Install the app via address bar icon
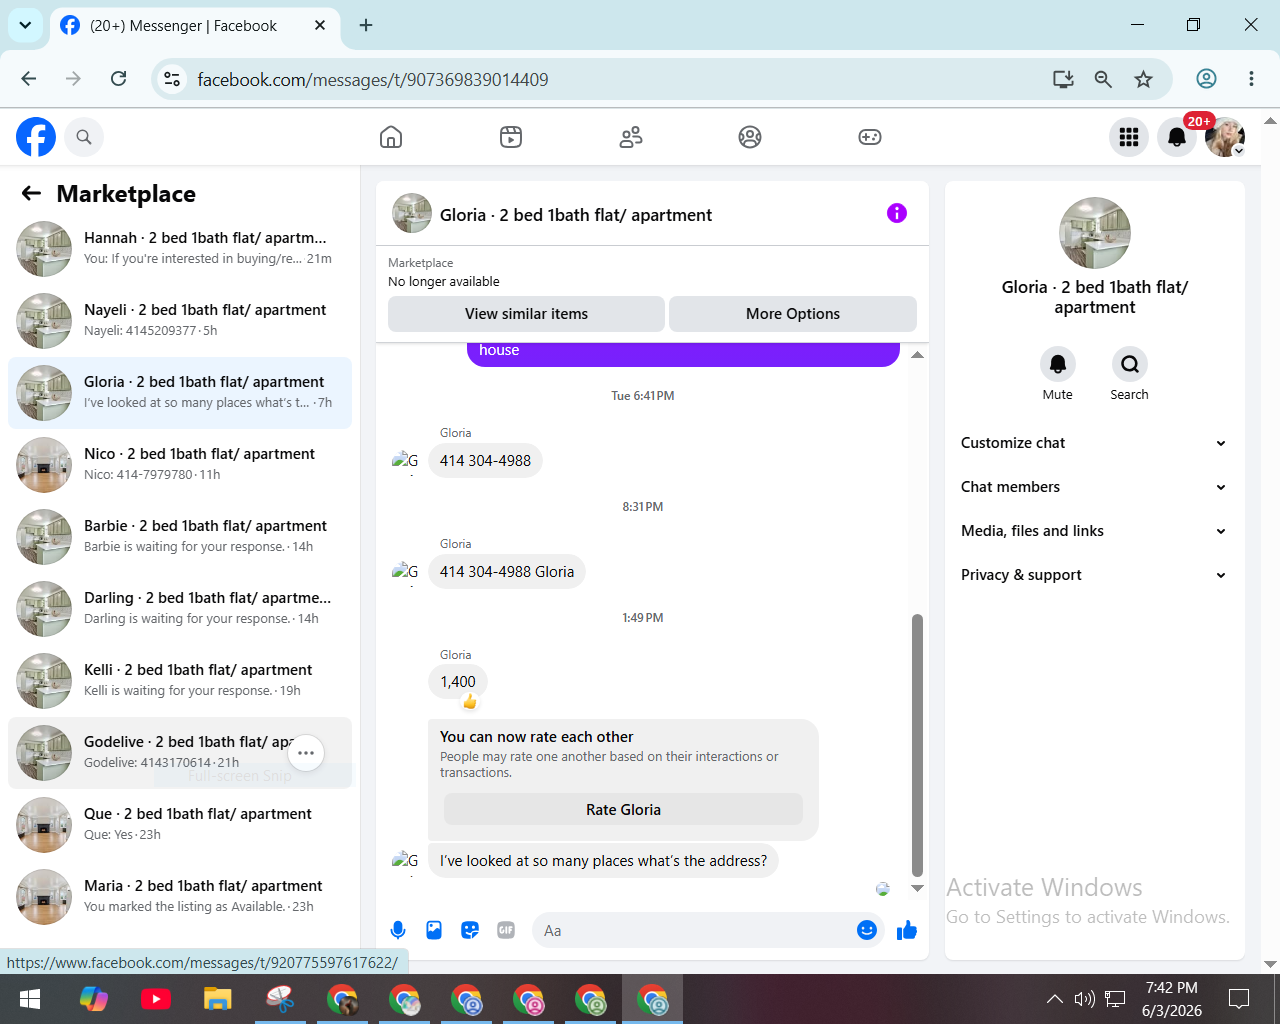 (1063, 79)
